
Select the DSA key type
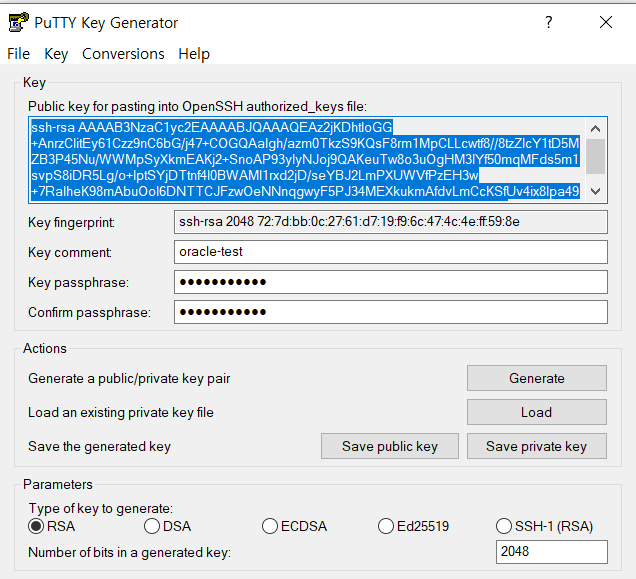[168, 526]
